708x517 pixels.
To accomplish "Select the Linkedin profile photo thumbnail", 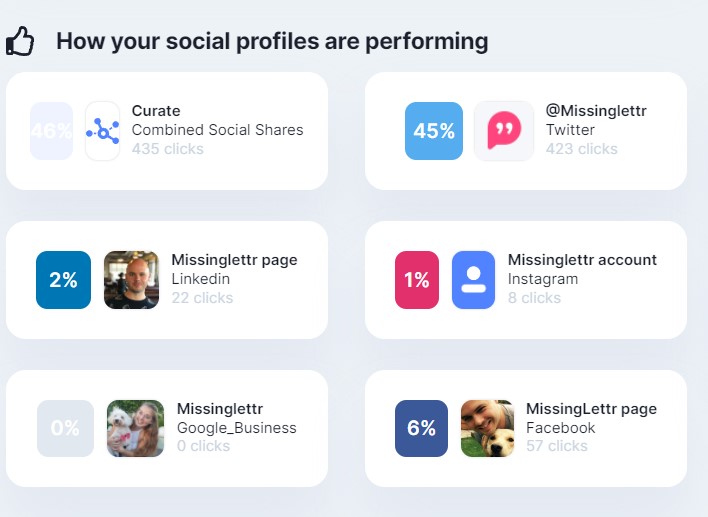I will (131, 280).
